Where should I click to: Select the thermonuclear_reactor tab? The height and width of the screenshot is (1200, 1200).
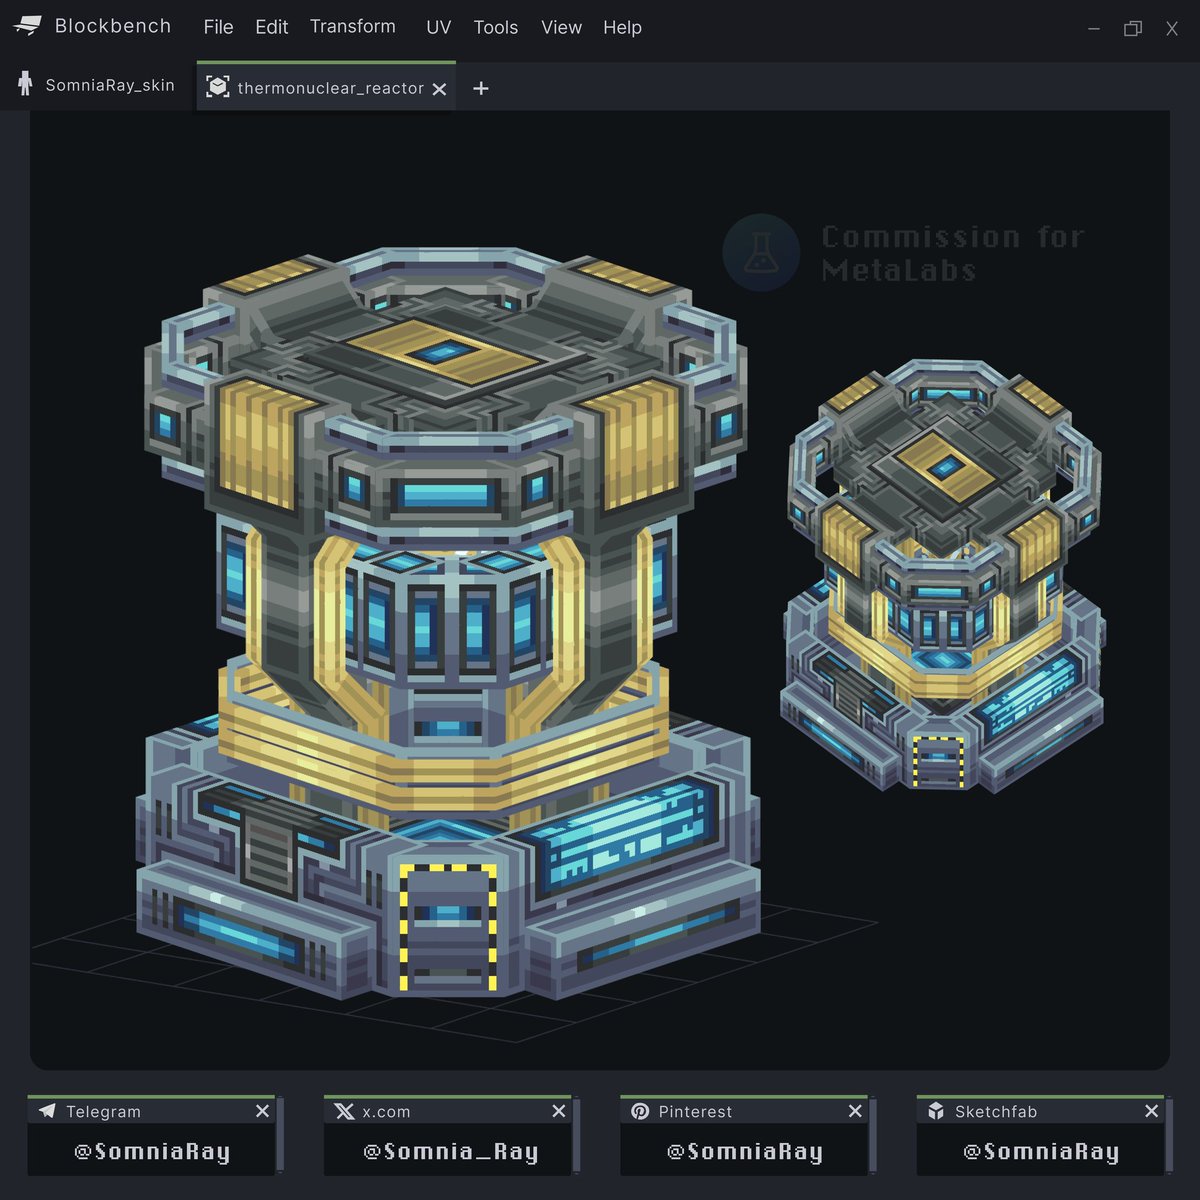click(x=326, y=87)
